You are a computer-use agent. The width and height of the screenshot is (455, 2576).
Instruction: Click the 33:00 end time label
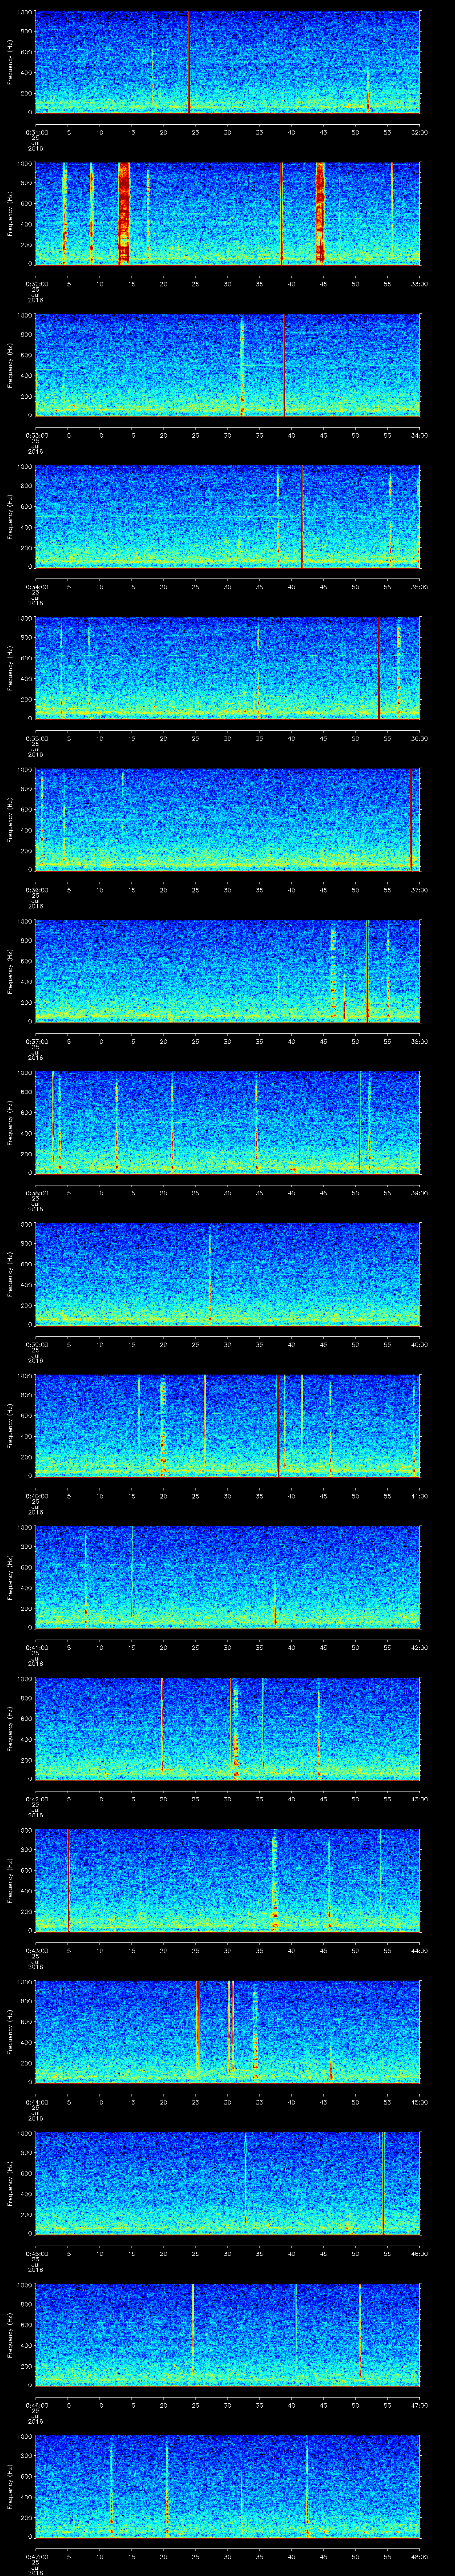click(419, 284)
